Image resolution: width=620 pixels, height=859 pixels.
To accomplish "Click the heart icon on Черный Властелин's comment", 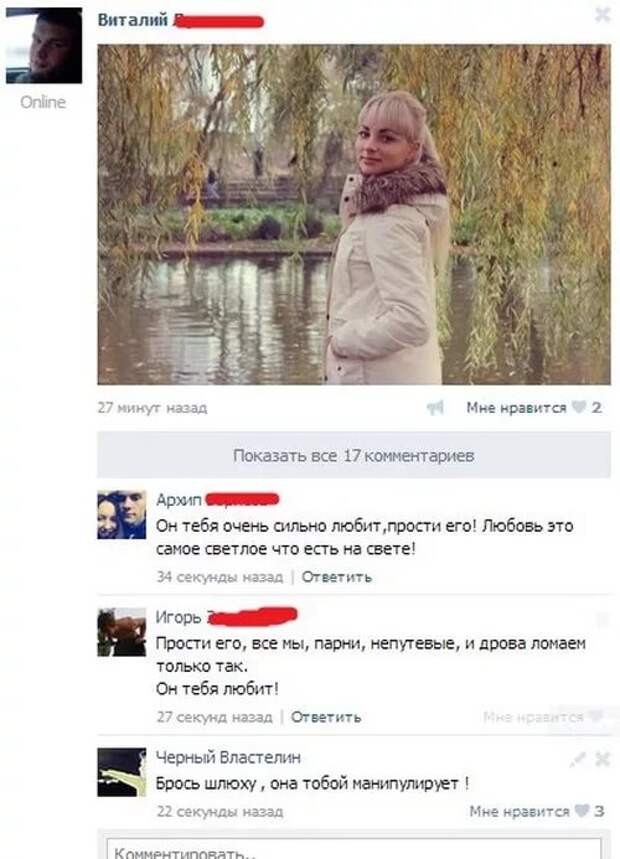I will [x=582, y=811].
